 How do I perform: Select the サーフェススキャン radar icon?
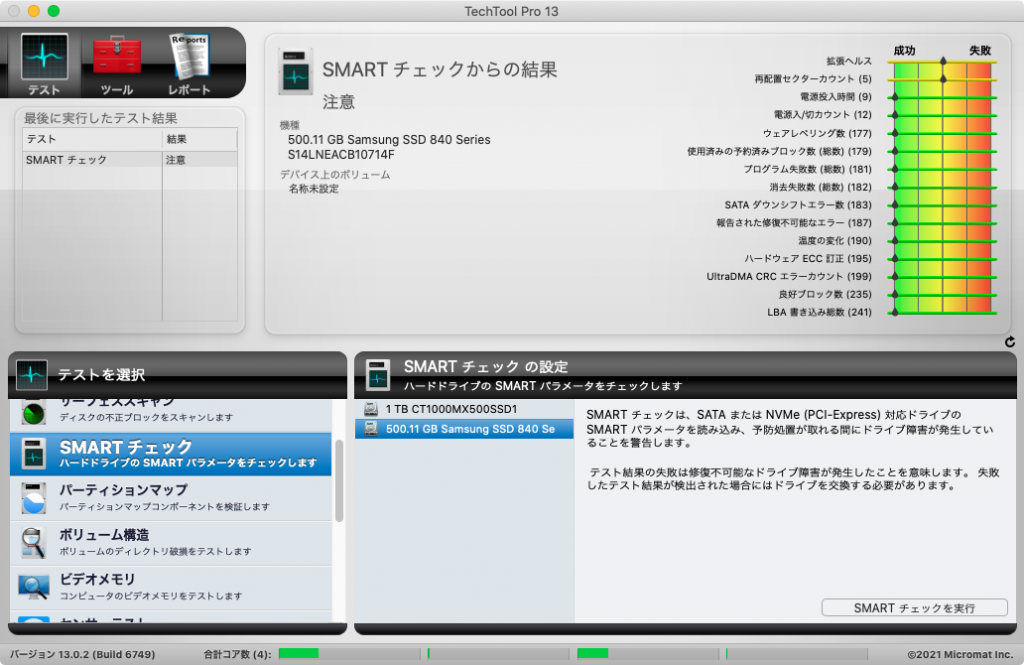click(33, 412)
